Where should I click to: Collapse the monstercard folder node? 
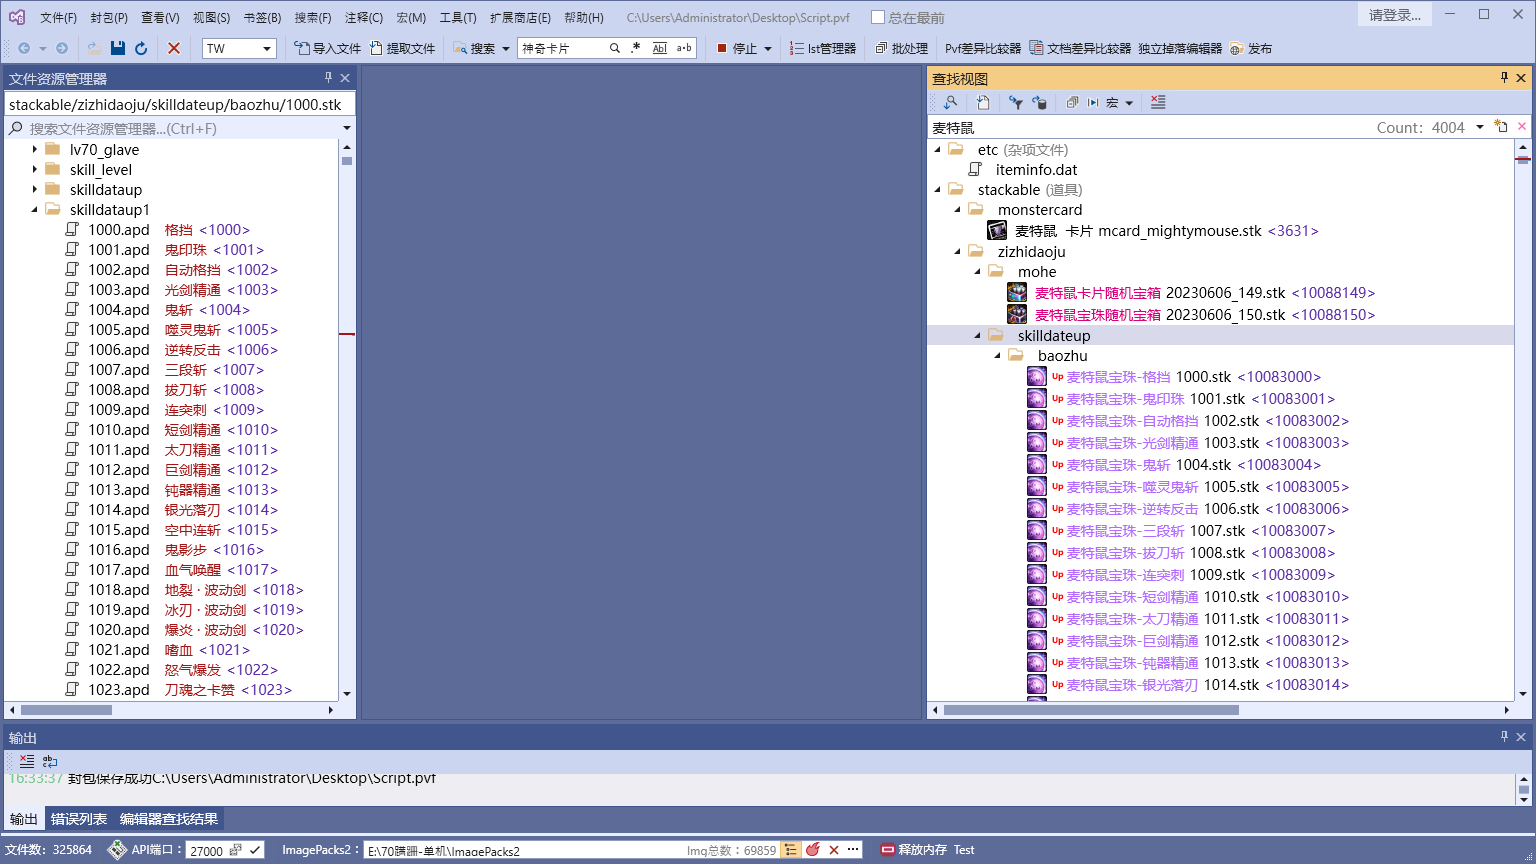pyautogui.click(x=957, y=209)
